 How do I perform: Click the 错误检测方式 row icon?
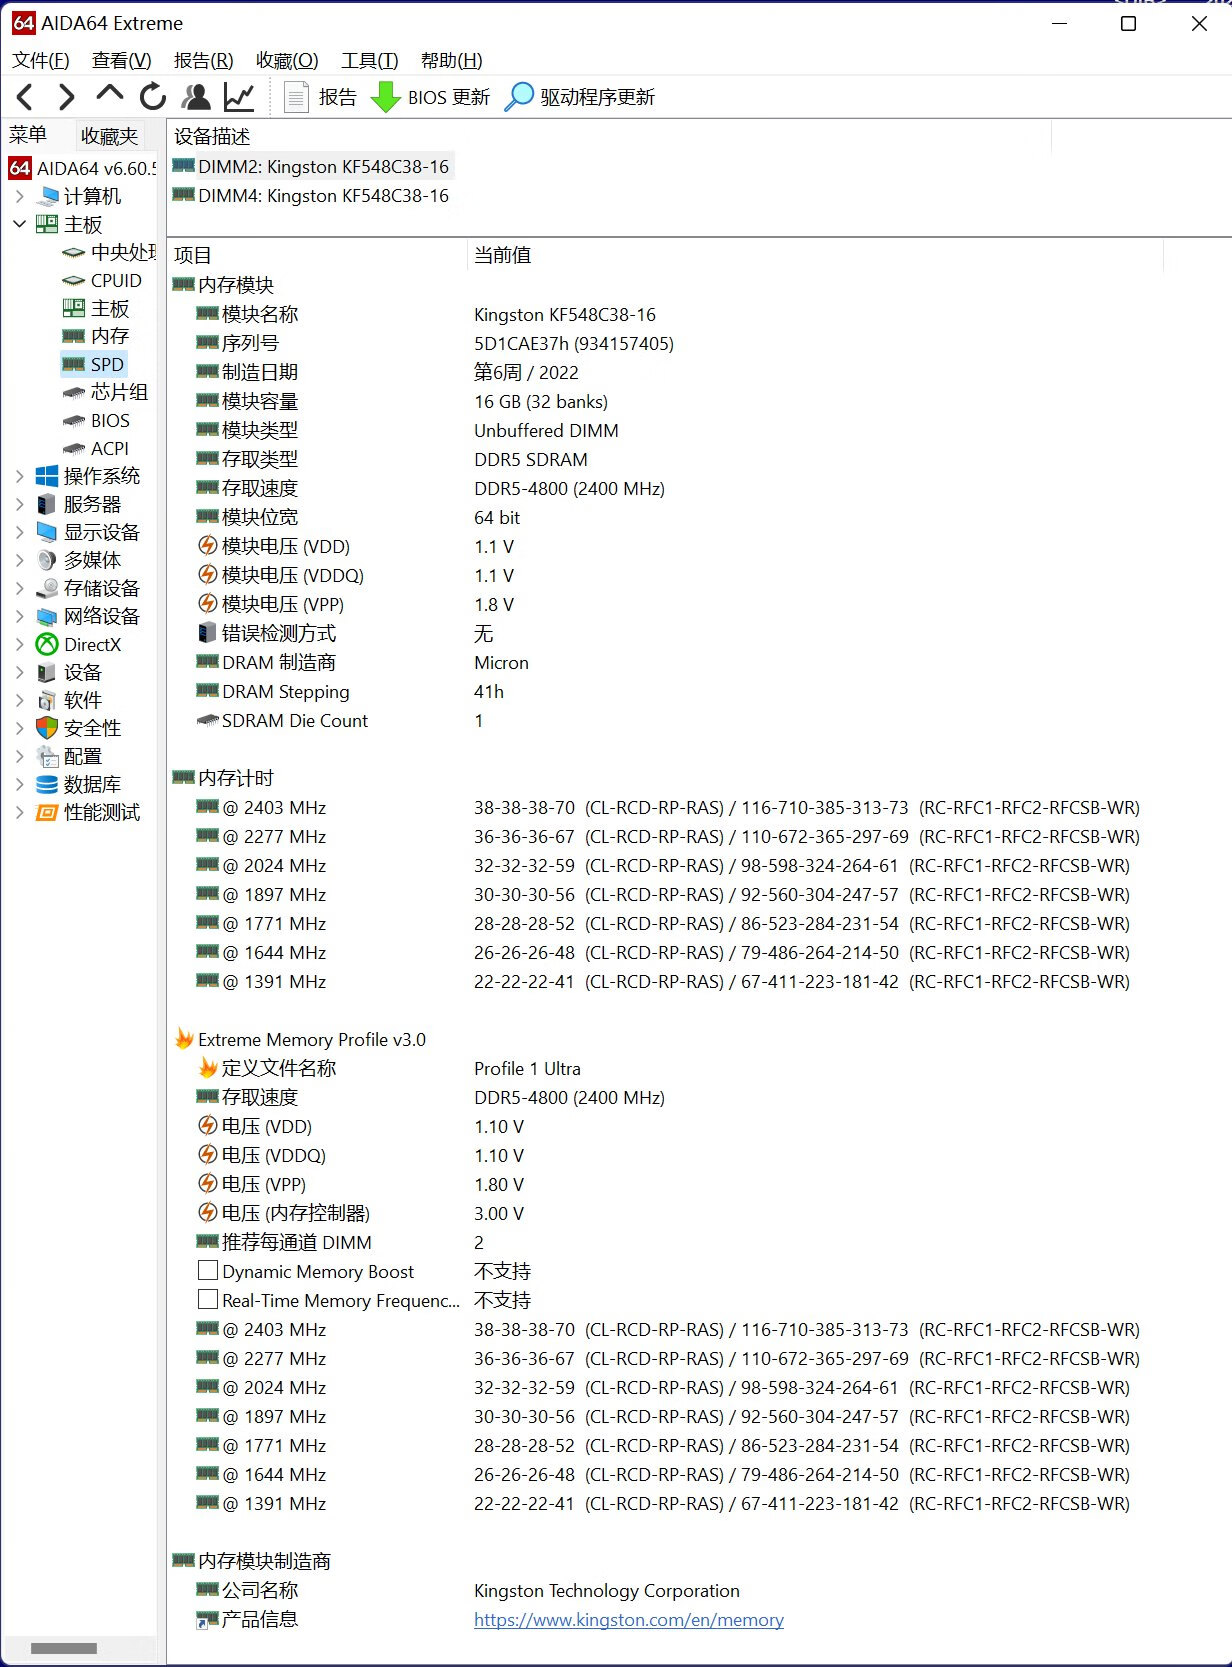pos(207,632)
